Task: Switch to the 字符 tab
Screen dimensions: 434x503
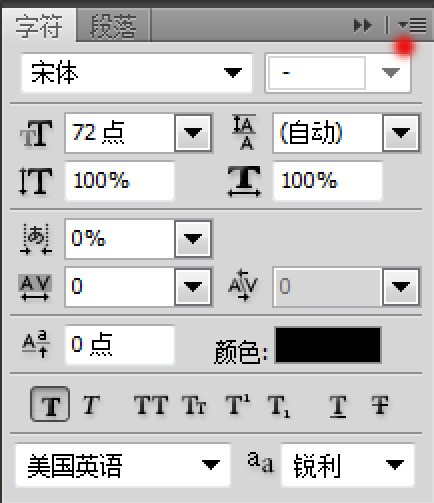Action: (x=39, y=26)
